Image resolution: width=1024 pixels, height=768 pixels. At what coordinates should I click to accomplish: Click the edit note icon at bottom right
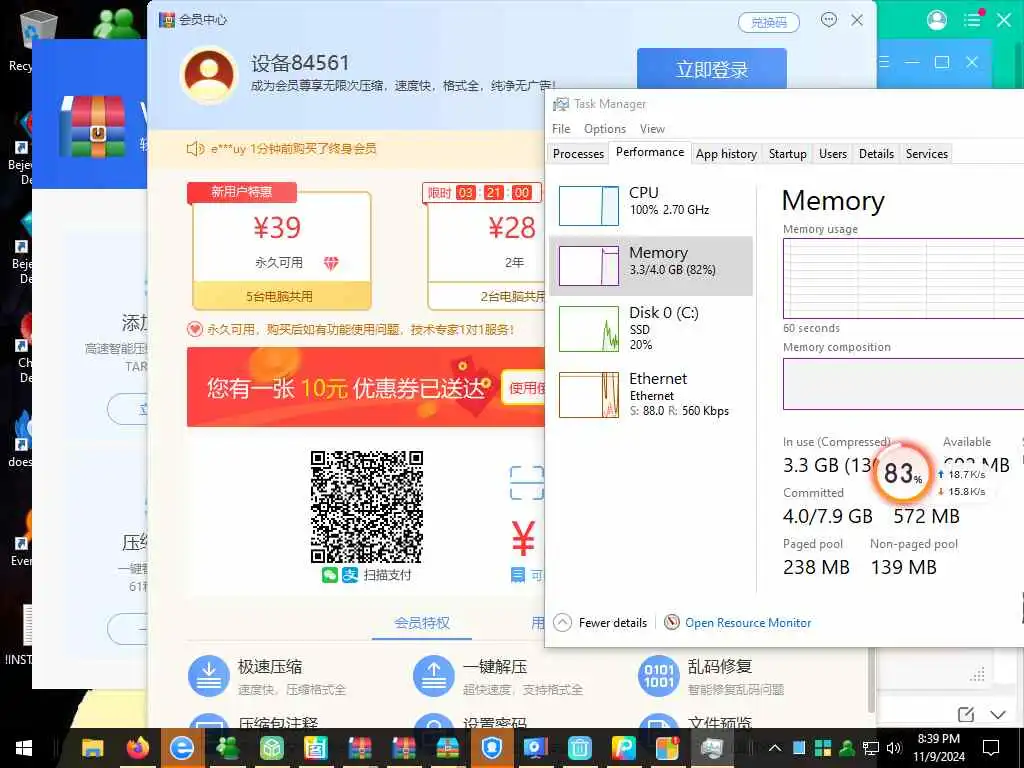click(966, 714)
